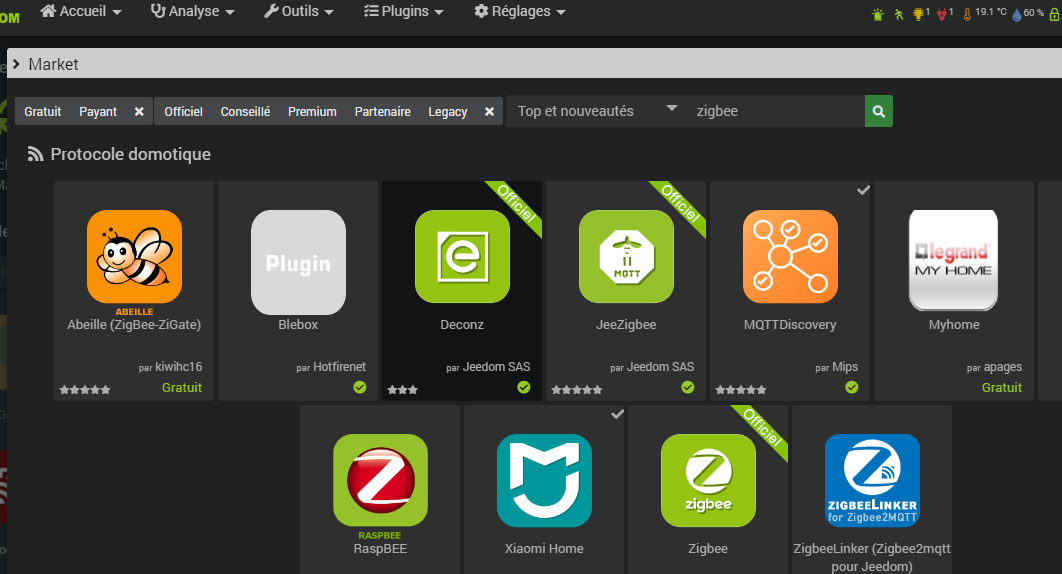Click the green check on Deconz card

pyautogui.click(x=524, y=387)
